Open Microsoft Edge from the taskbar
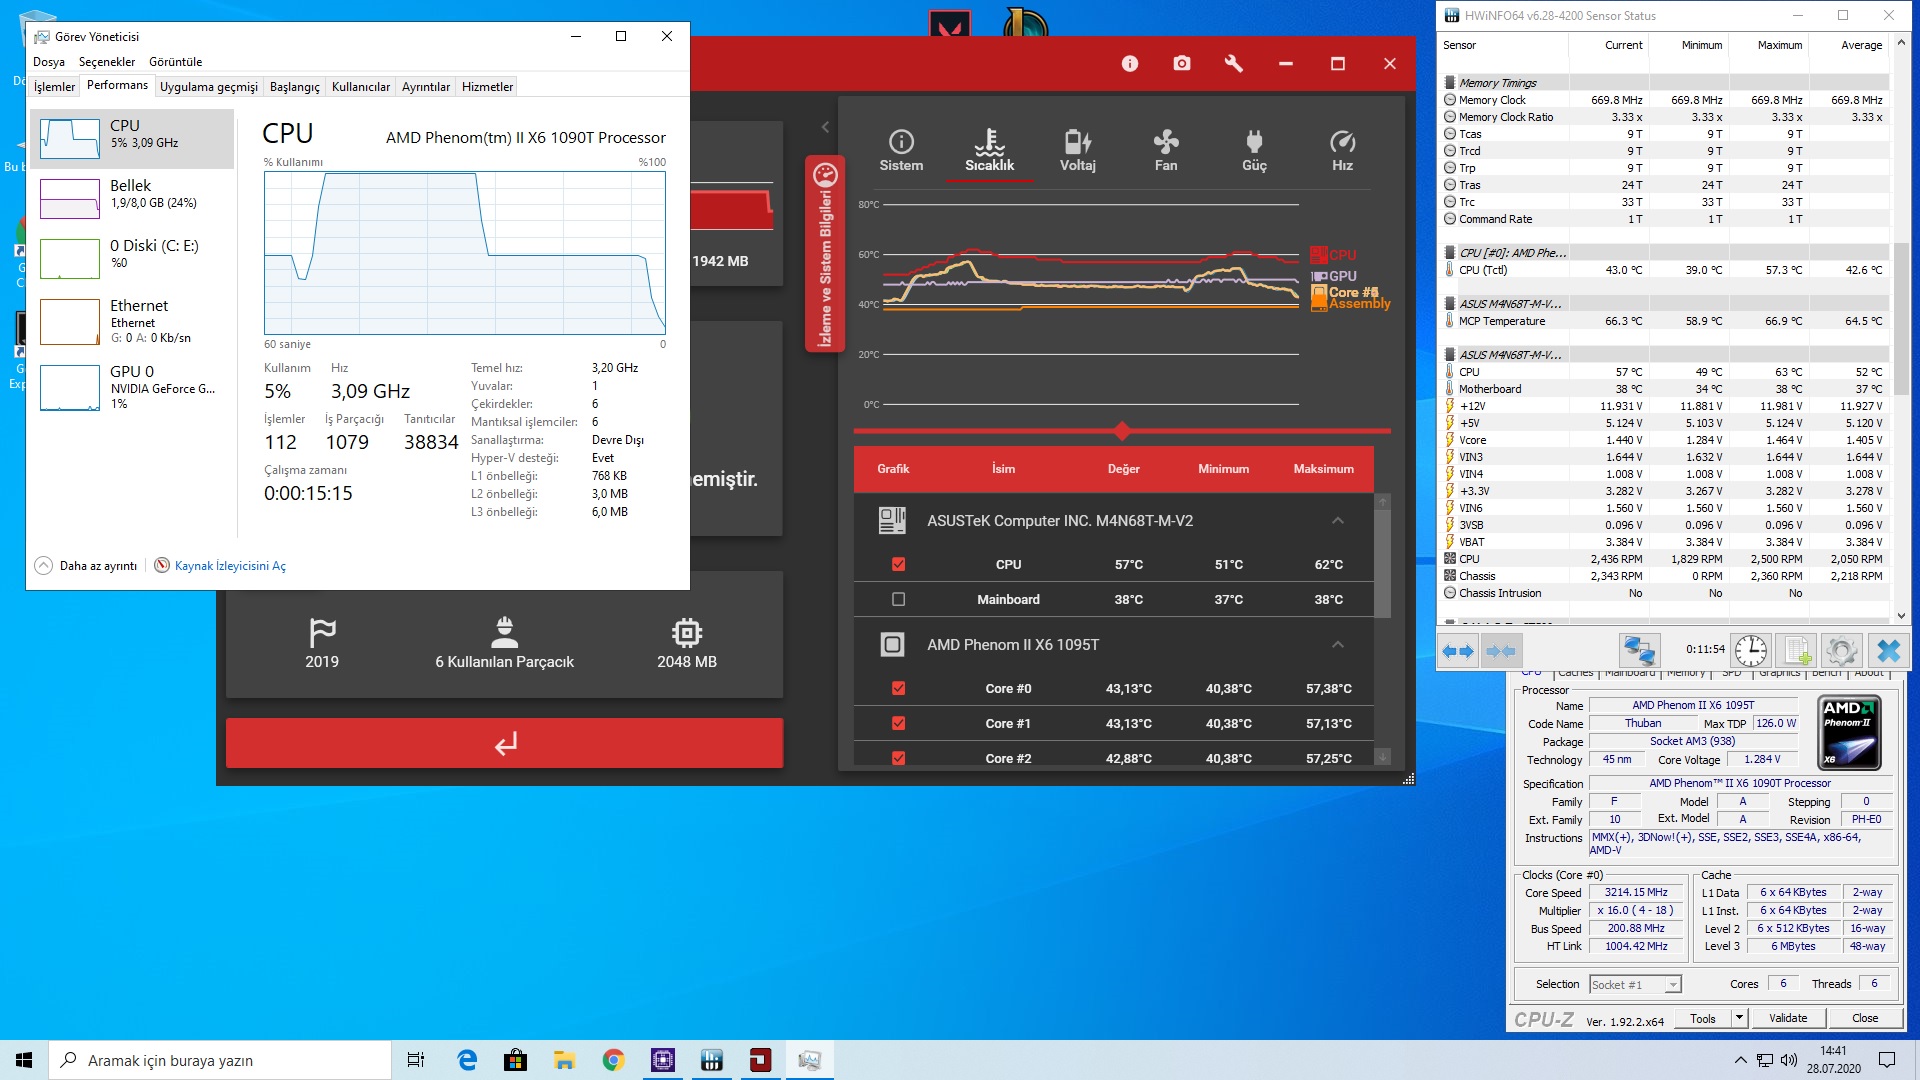The image size is (1920, 1080). tap(467, 1060)
